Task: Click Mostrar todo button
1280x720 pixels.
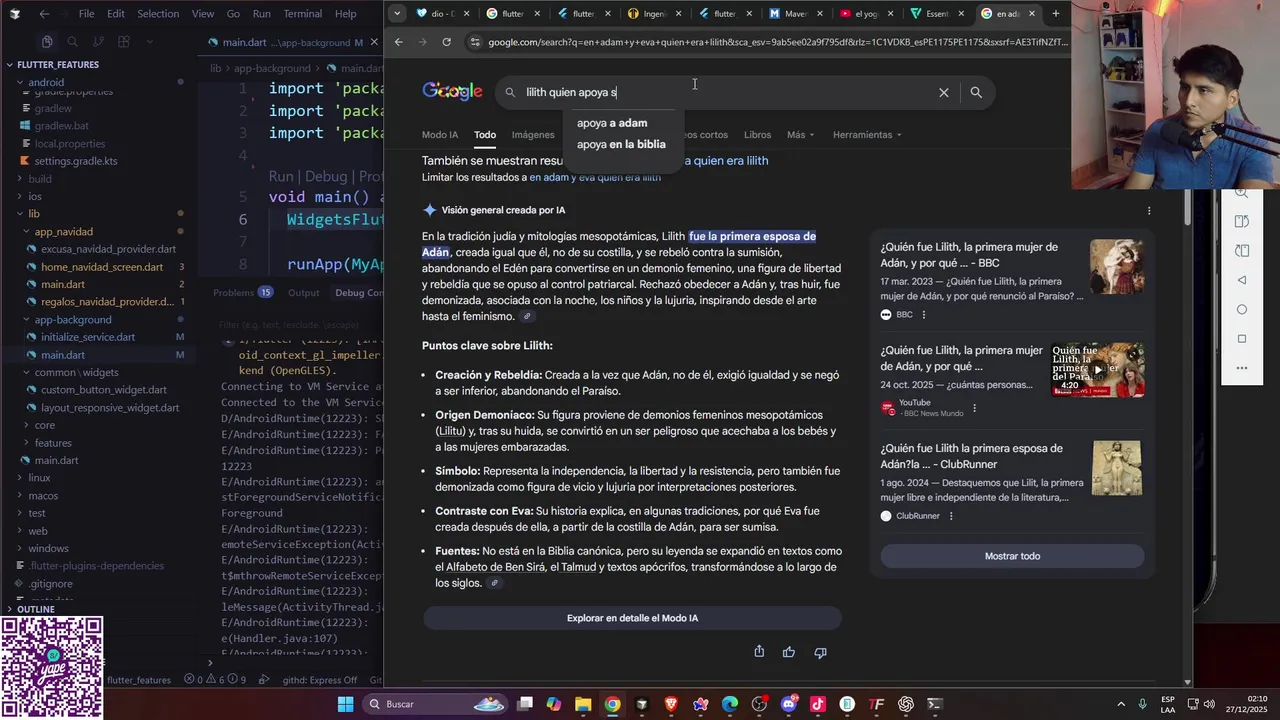Action: [x=1012, y=556]
